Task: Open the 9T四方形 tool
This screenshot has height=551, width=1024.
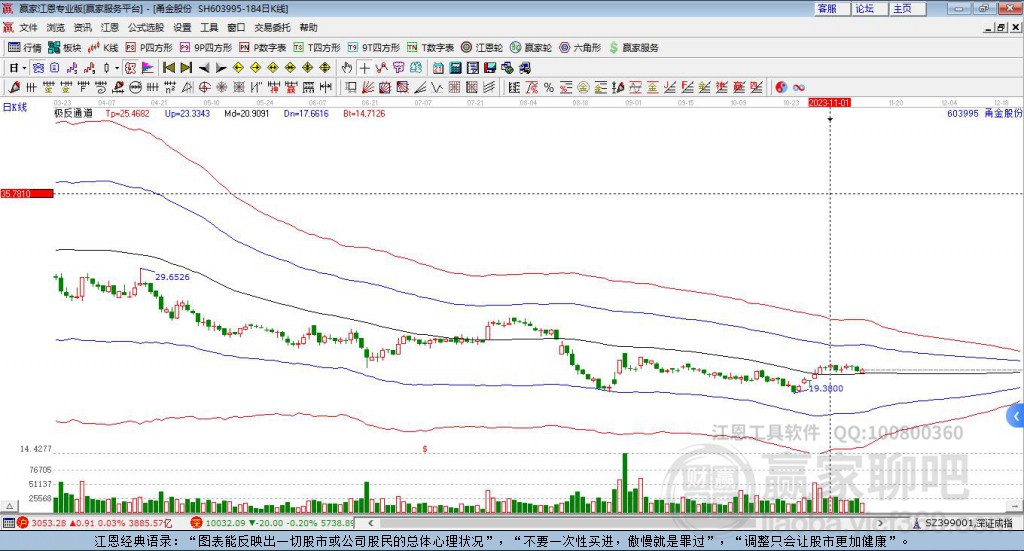Action: (x=374, y=48)
